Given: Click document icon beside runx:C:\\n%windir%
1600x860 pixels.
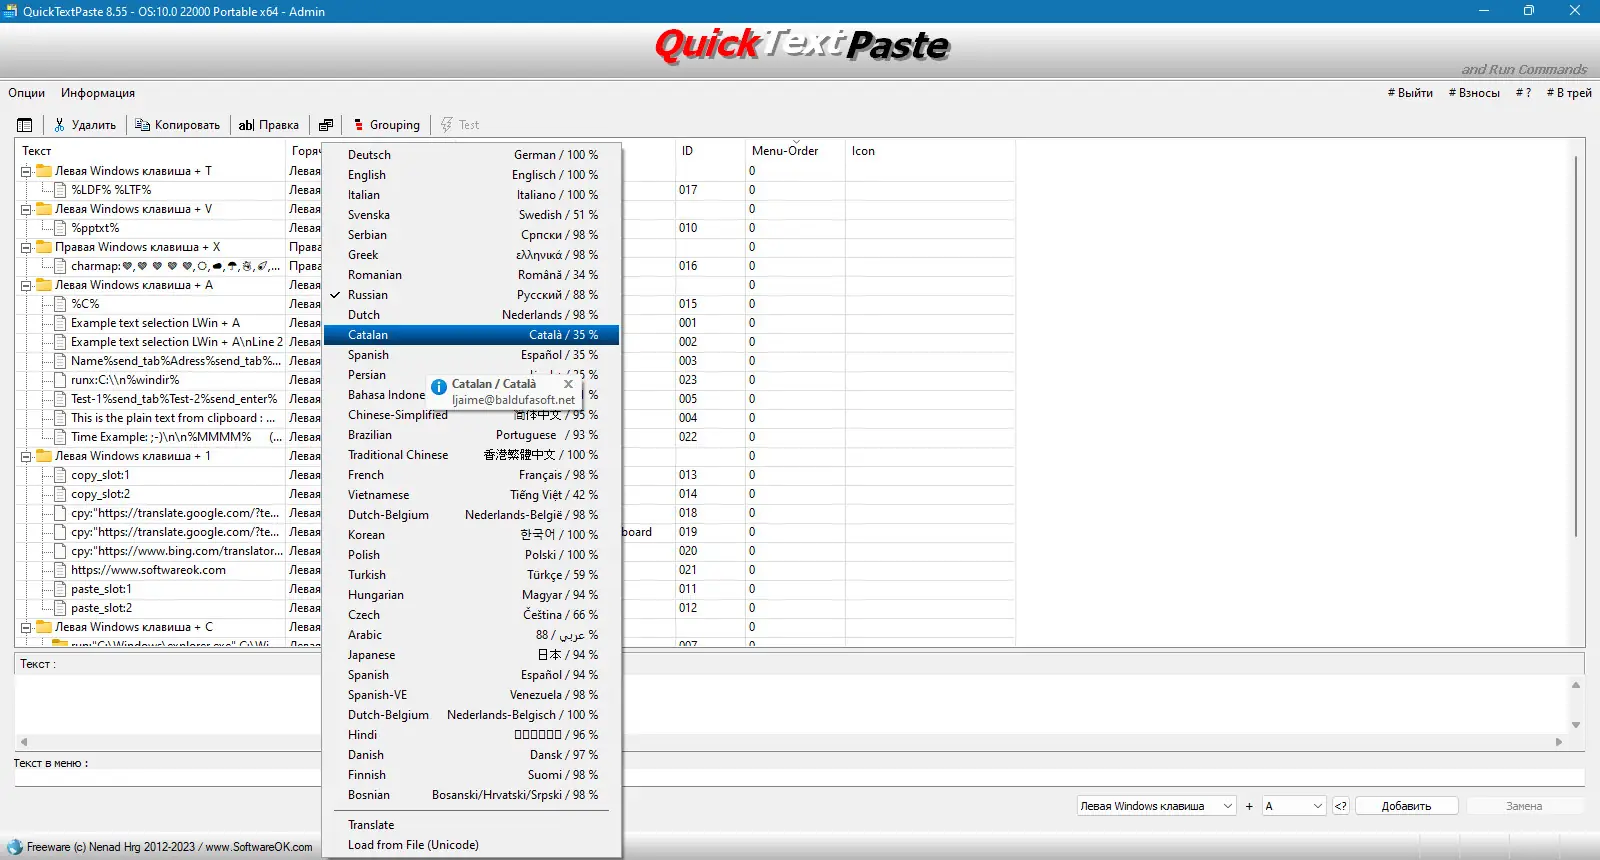Looking at the screenshot, I should [60, 380].
